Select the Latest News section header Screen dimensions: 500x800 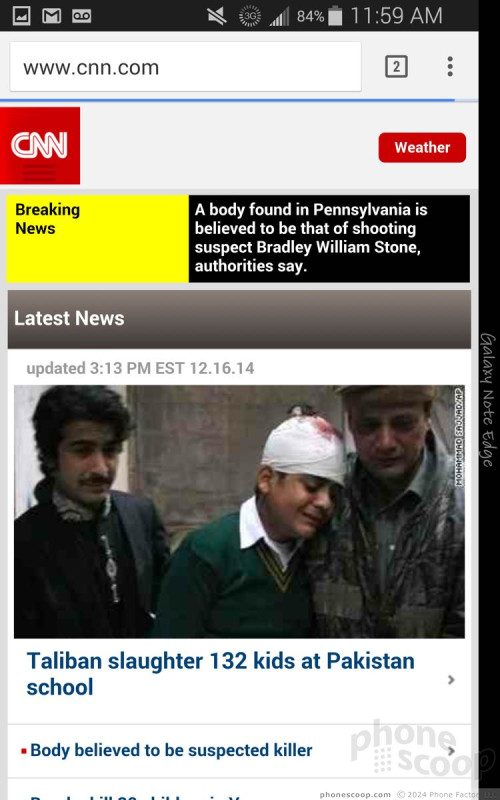tap(239, 319)
